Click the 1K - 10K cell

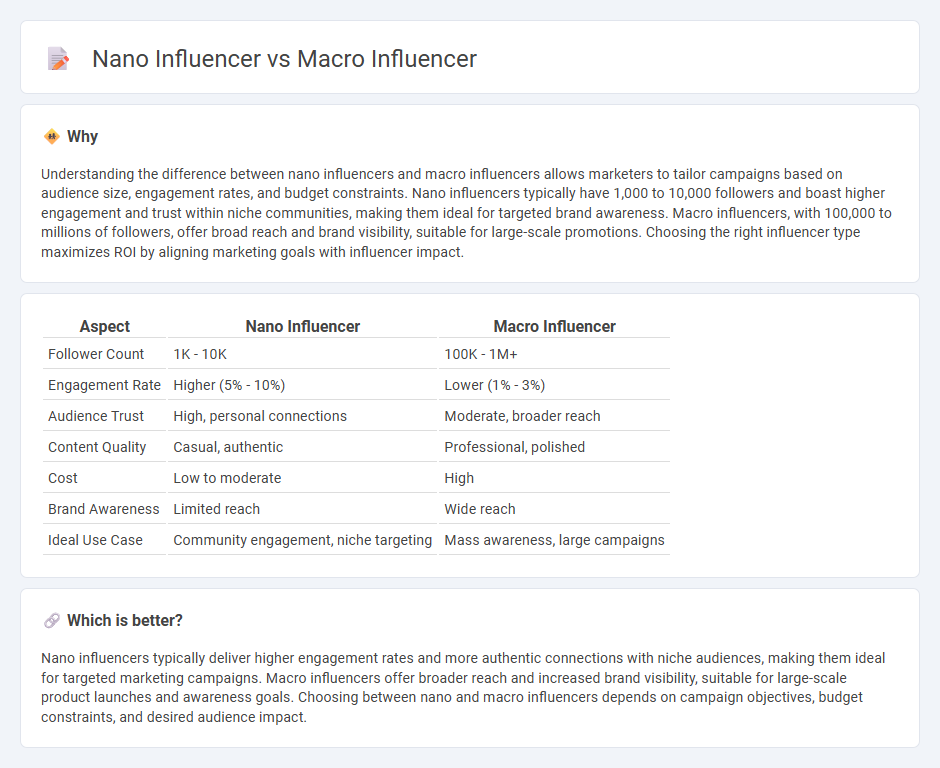[302, 354]
